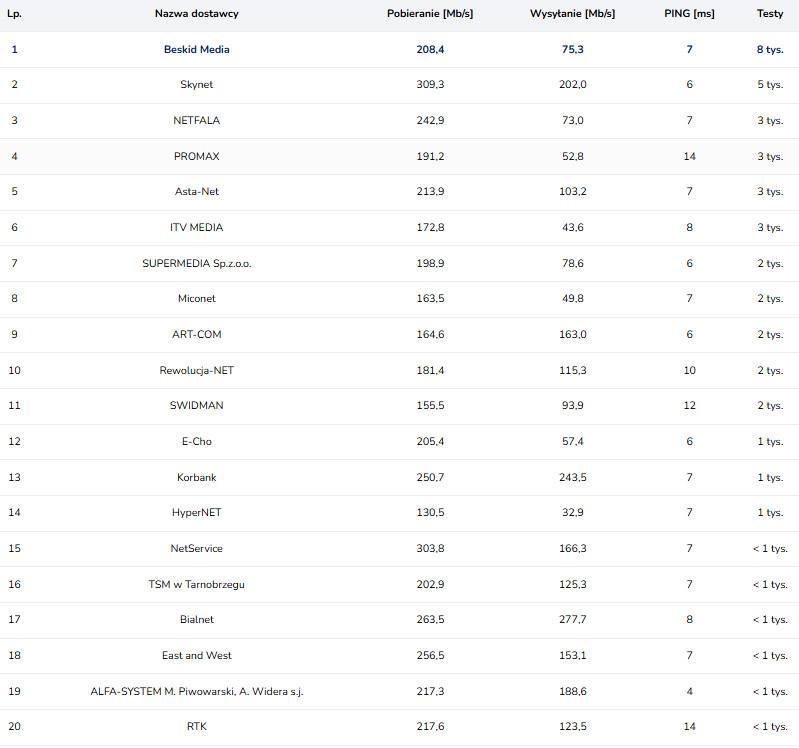
Task: Open ALFA-SYSTEM M. Piwowarski provider entry
Action: point(196,691)
